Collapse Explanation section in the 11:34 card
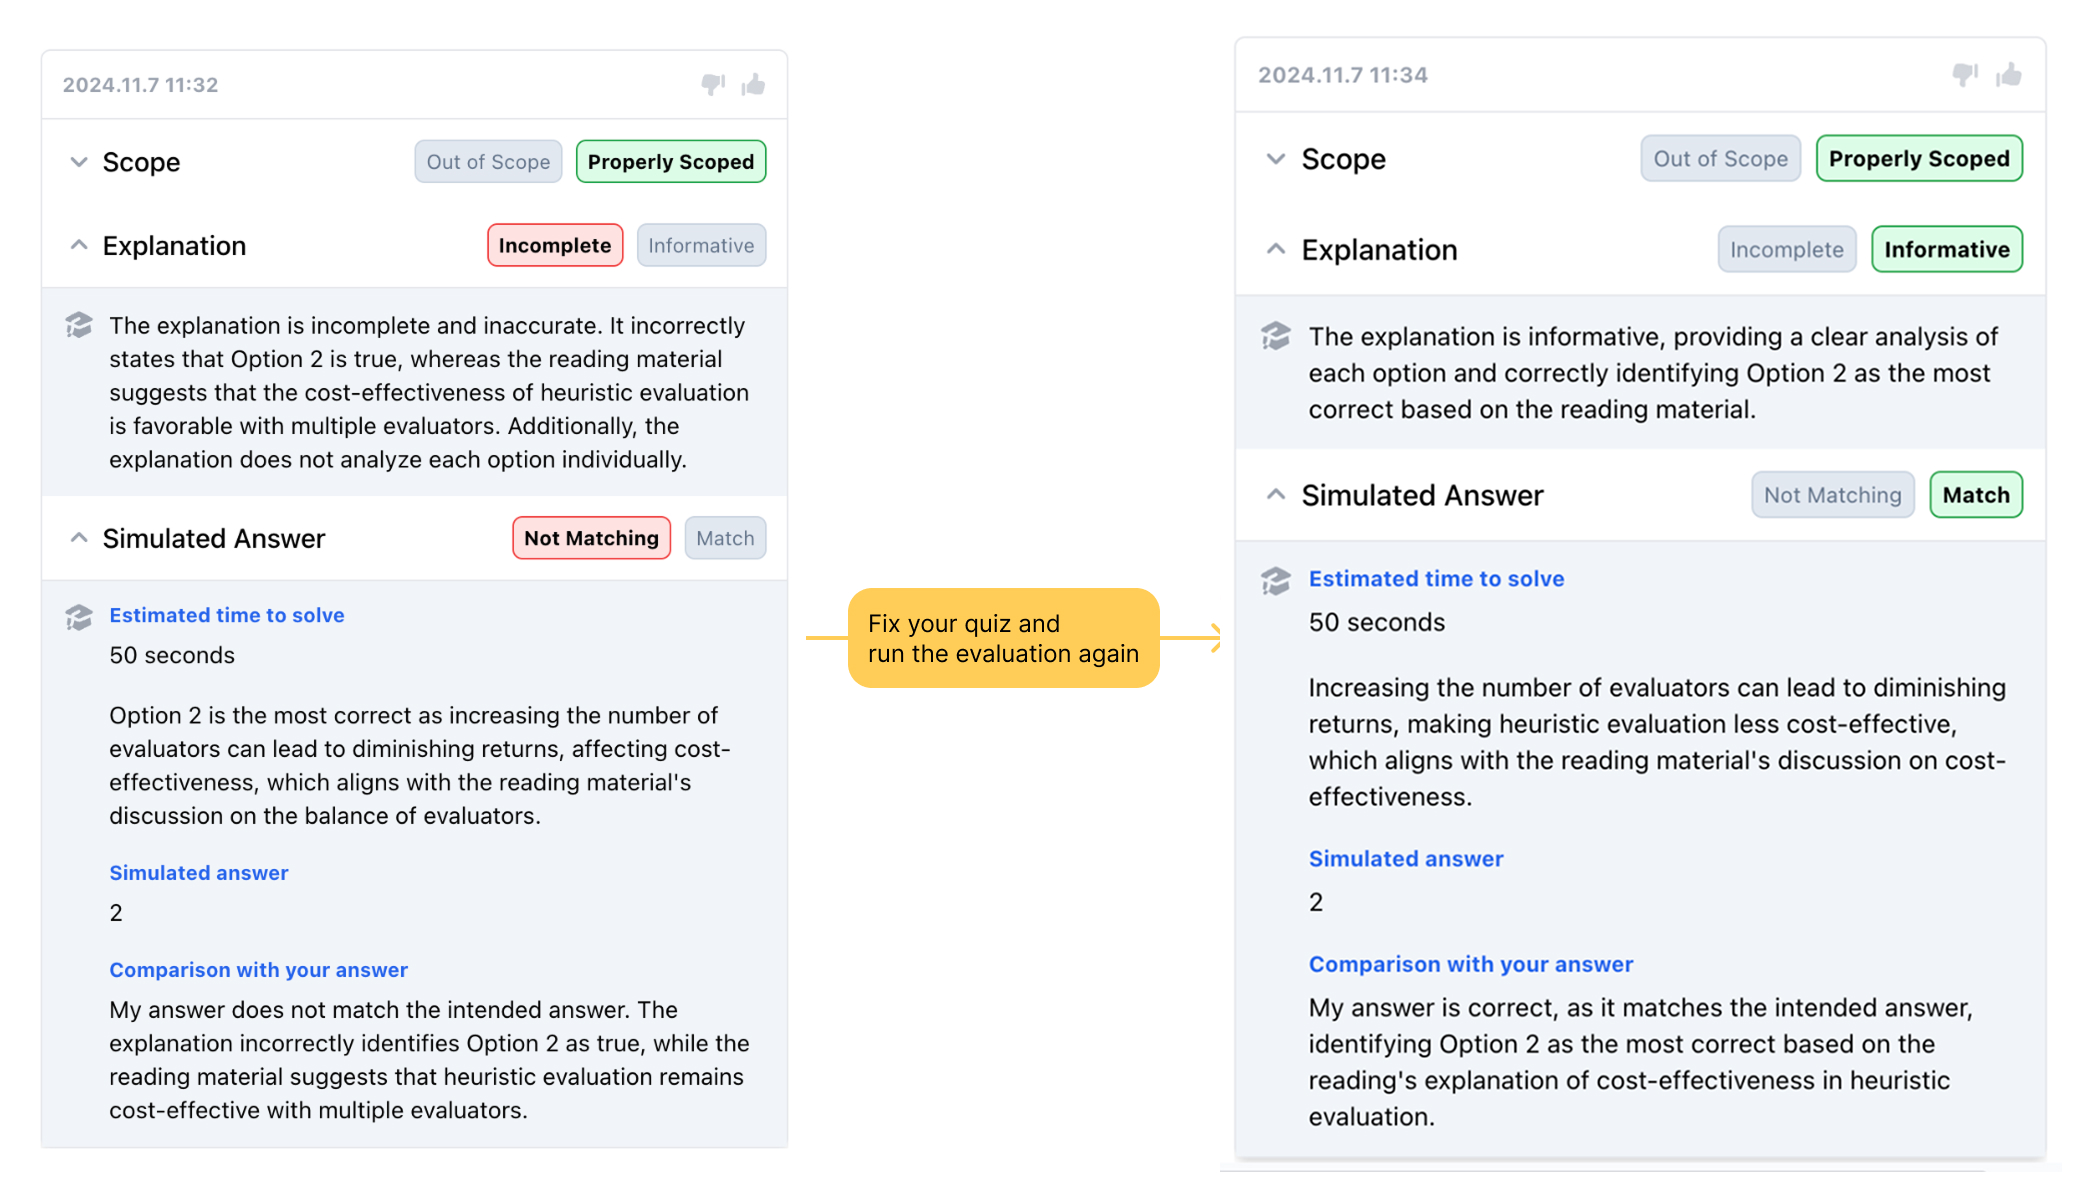 point(1276,249)
